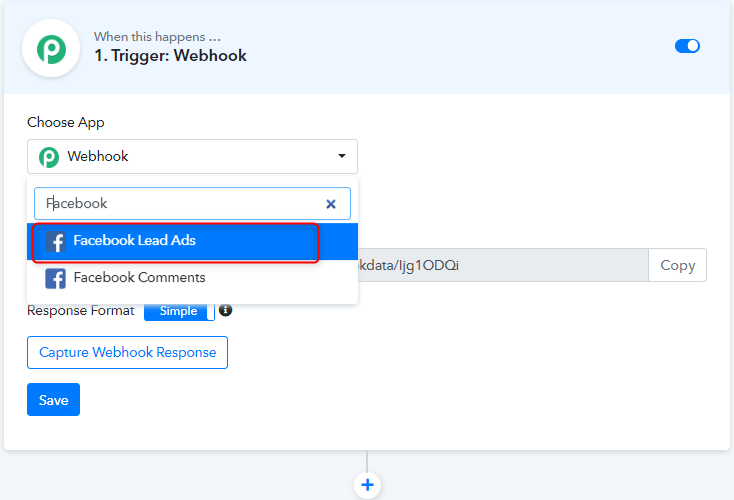Select Facebook Lead Ads from results

tap(192, 242)
